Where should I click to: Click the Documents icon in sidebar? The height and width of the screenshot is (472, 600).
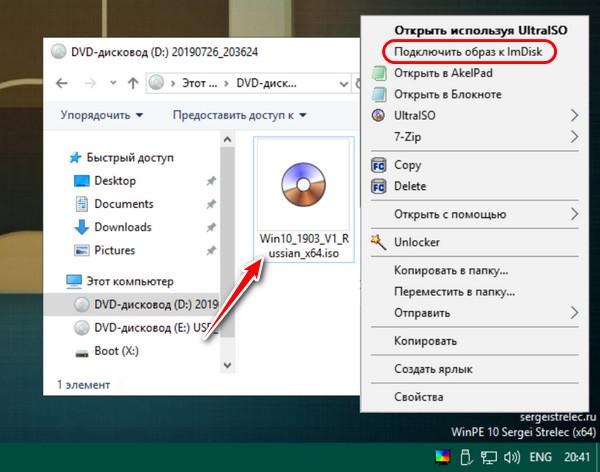(x=82, y=204)
